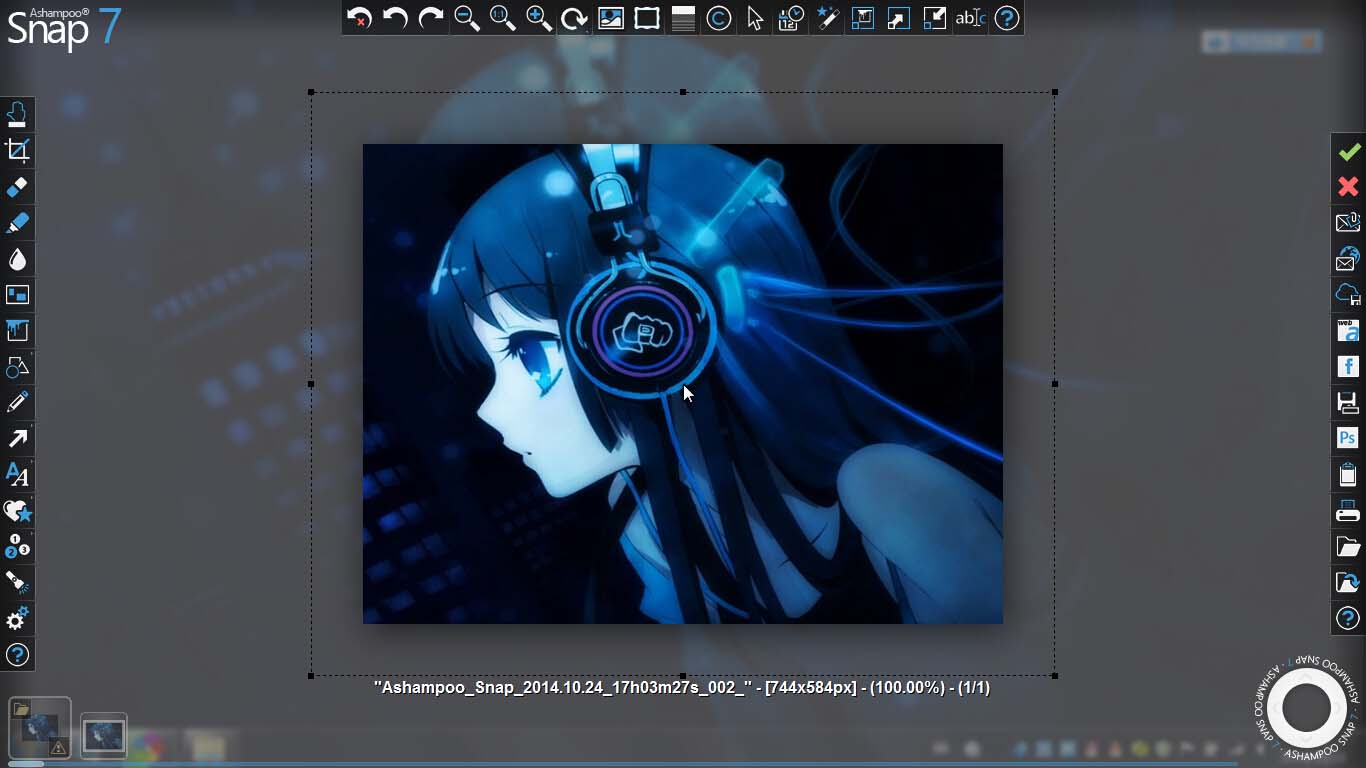This screenshot has height=768, width=1366.
Task: Pick the Eraser tool
Action: pyautogui.click(x=17, y=187)
